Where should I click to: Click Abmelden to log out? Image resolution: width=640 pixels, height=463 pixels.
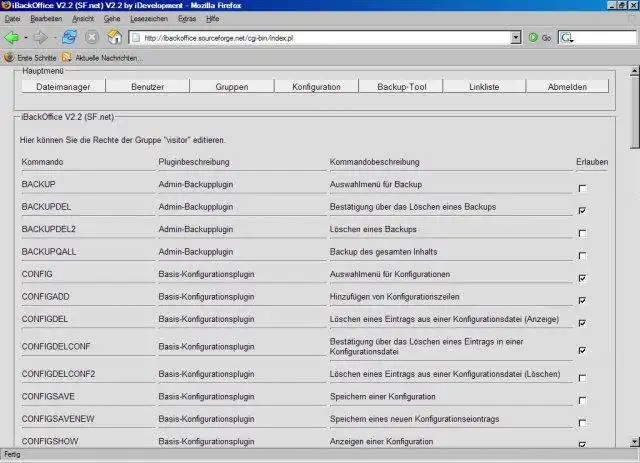point(567,87)
